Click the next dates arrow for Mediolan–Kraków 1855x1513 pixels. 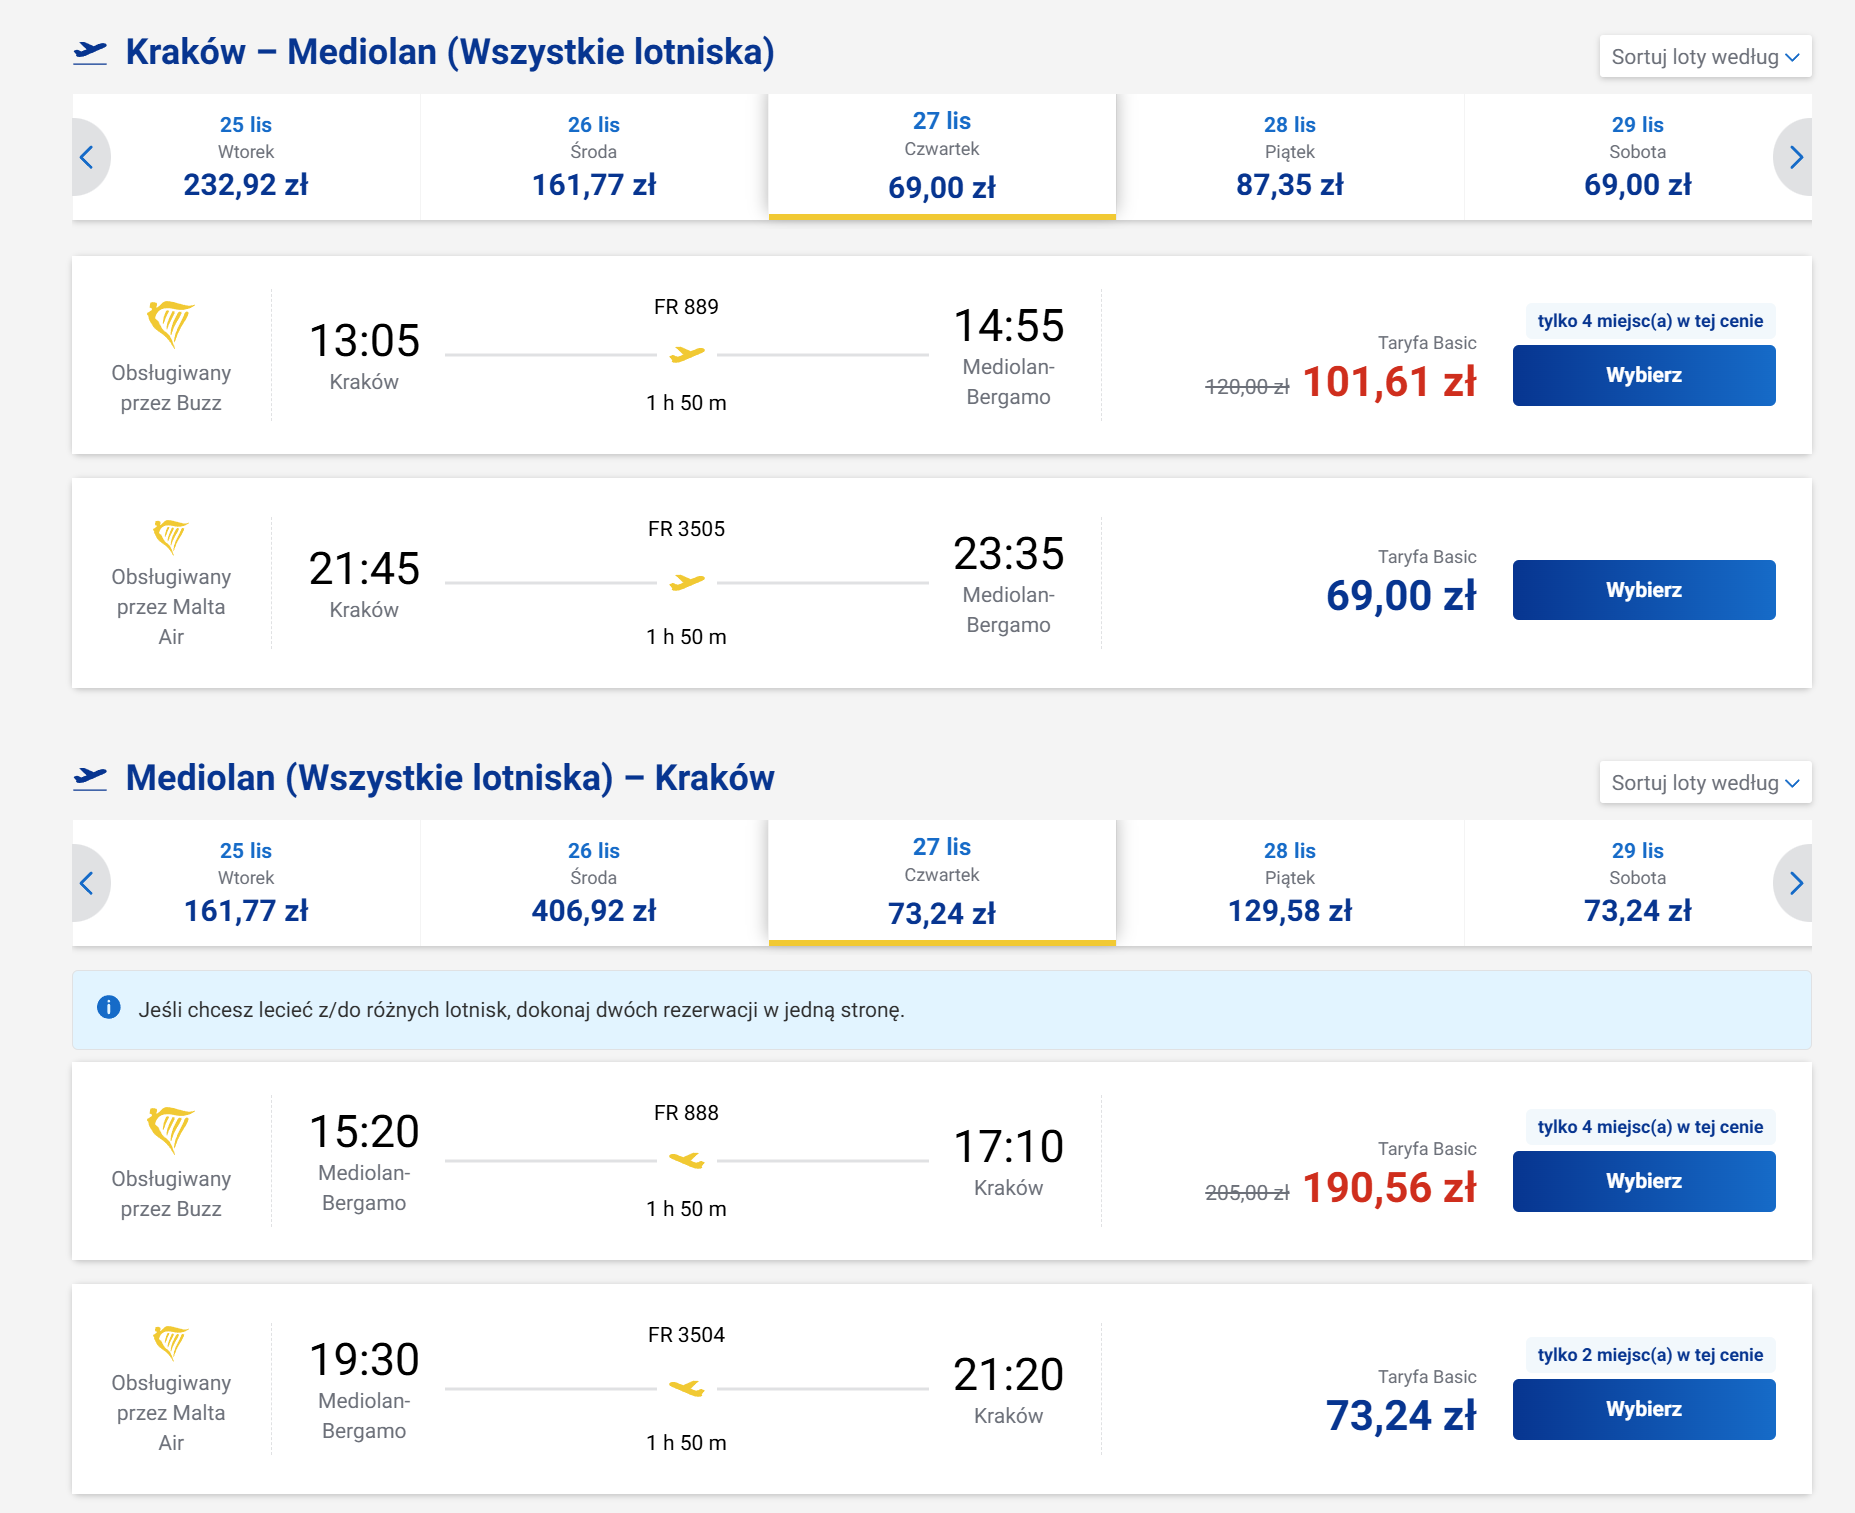[1795, 883]
